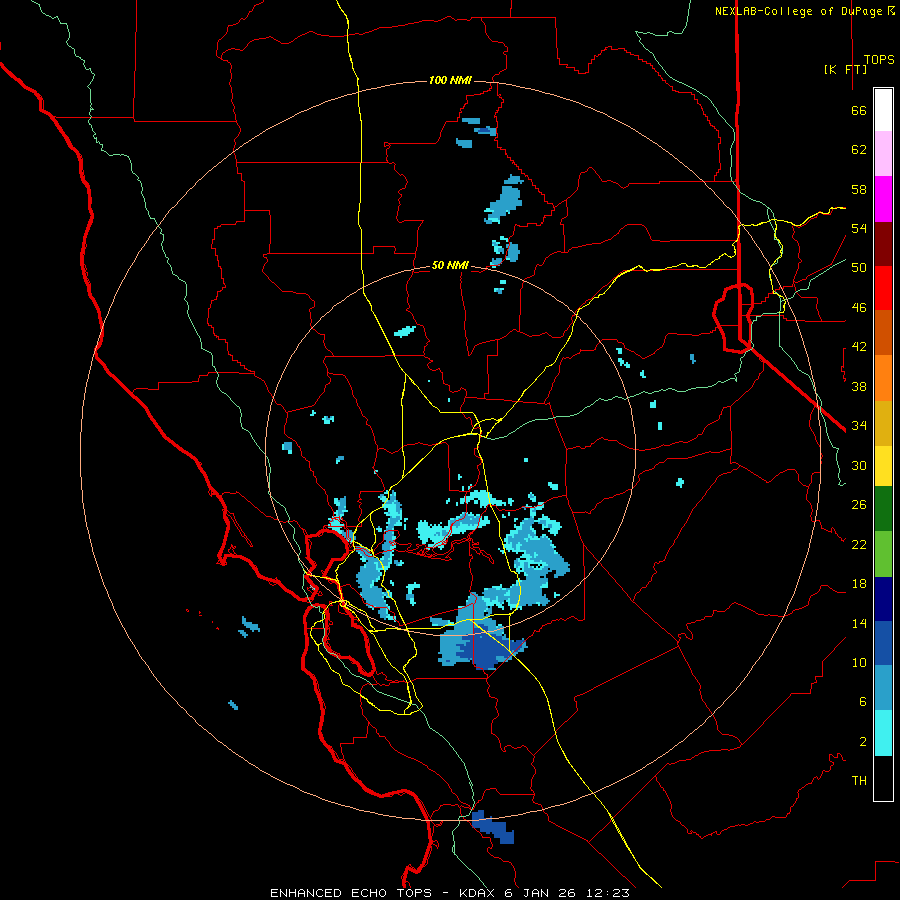
Task: Click the [K FT] units label
Action: tap(845, 69)
